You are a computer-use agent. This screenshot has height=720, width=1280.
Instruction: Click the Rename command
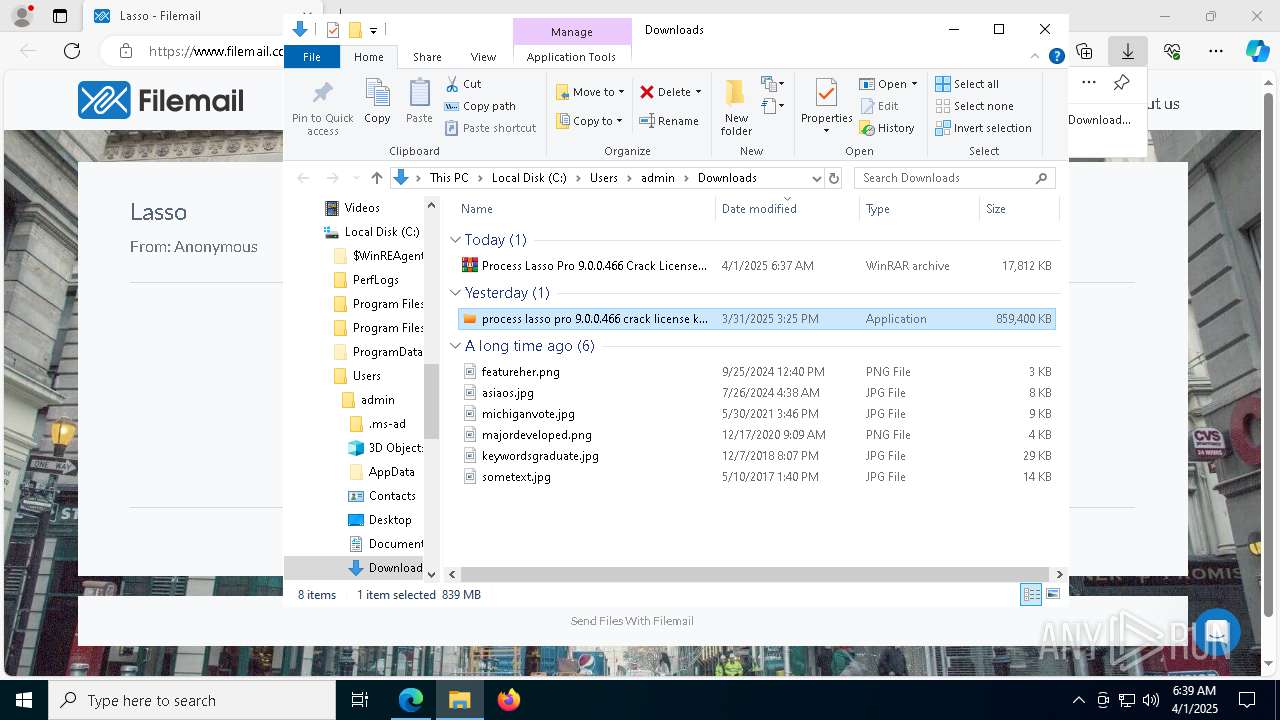point(669,121)
